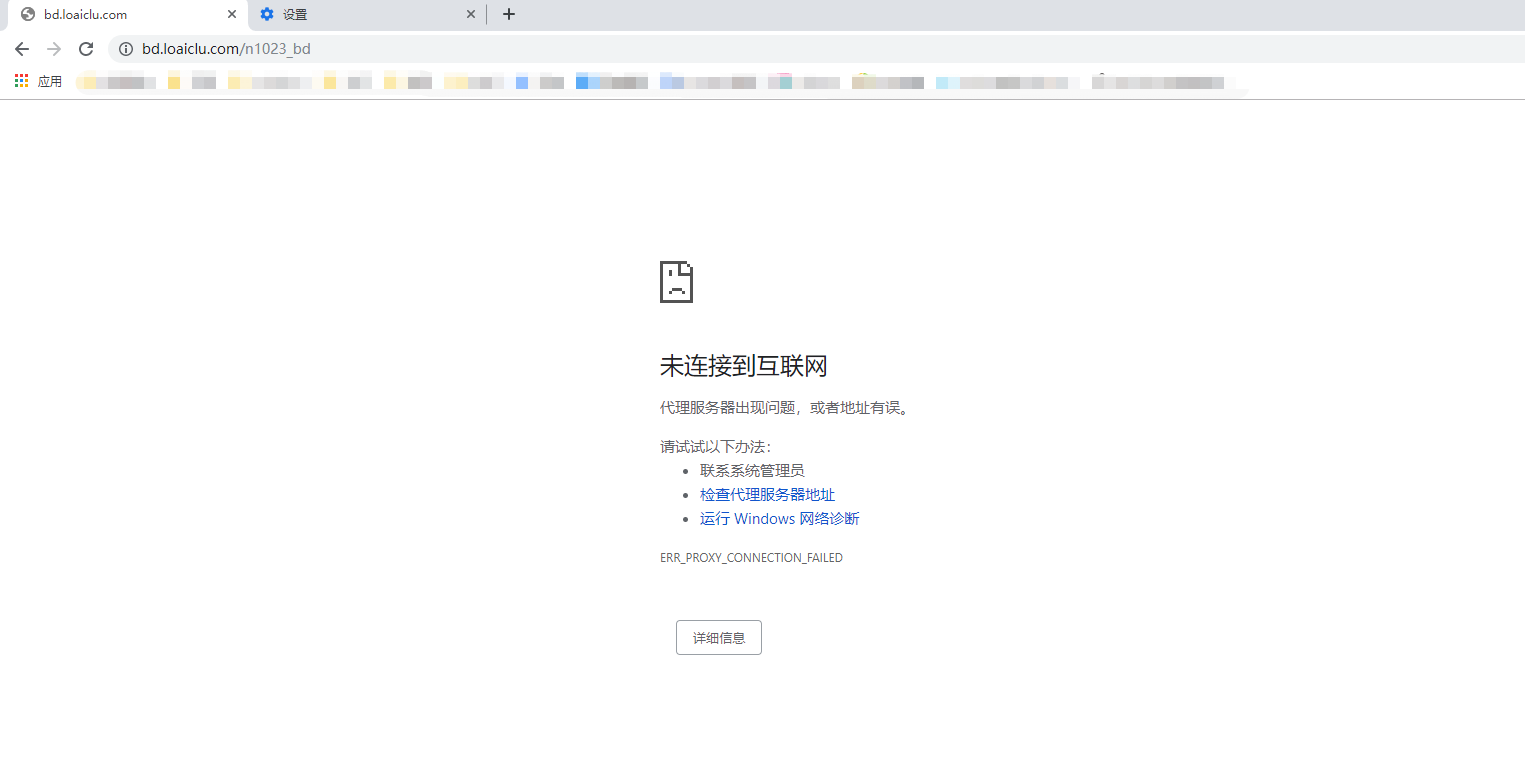Click the back navigation arrow

click(22, 48)
